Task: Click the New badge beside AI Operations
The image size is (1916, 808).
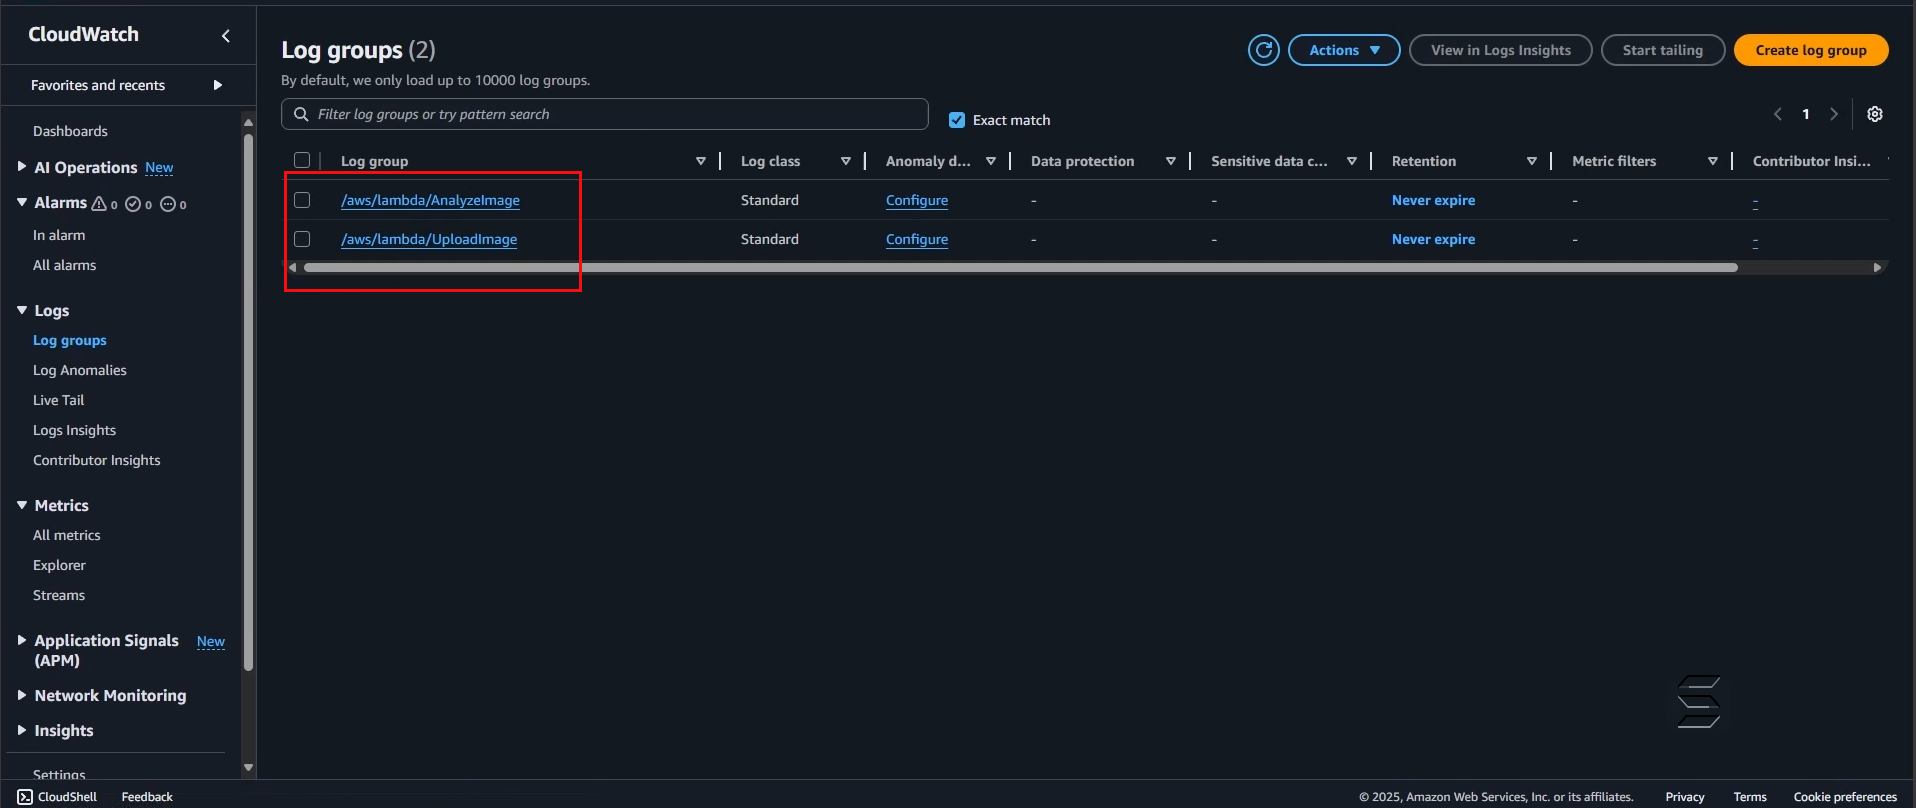Action: pos(159,168)
